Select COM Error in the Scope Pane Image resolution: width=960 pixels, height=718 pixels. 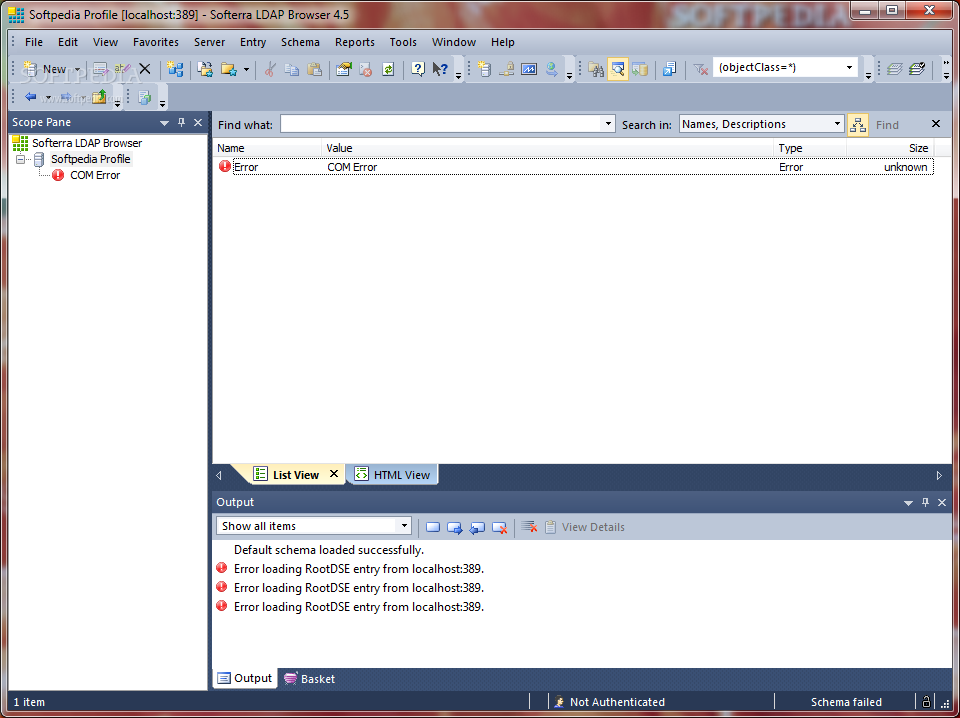click(x=95, y=175)
